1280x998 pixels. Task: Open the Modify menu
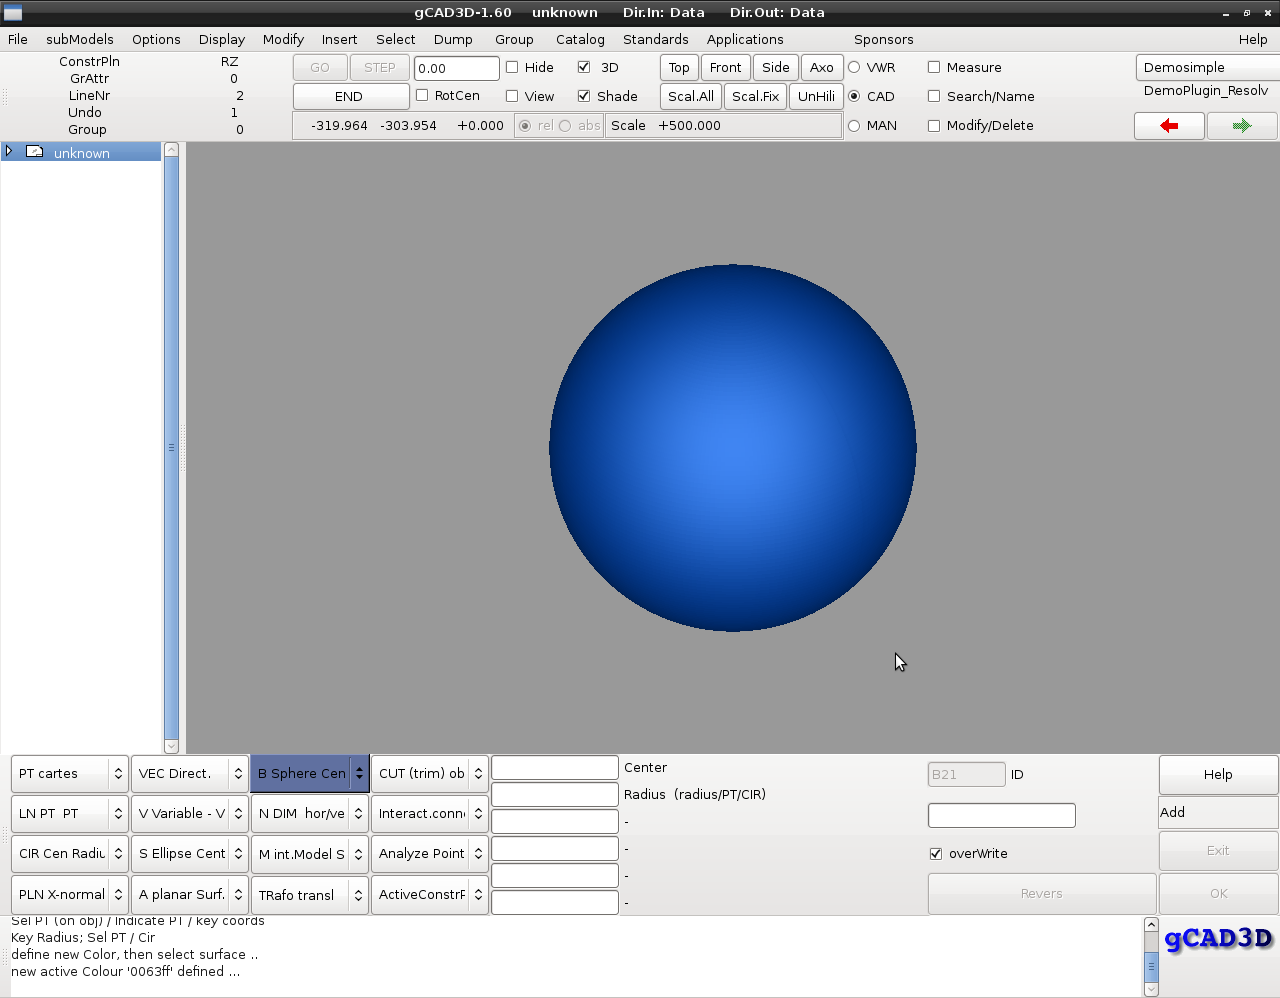pyautogui.click(x=283, y=39)
